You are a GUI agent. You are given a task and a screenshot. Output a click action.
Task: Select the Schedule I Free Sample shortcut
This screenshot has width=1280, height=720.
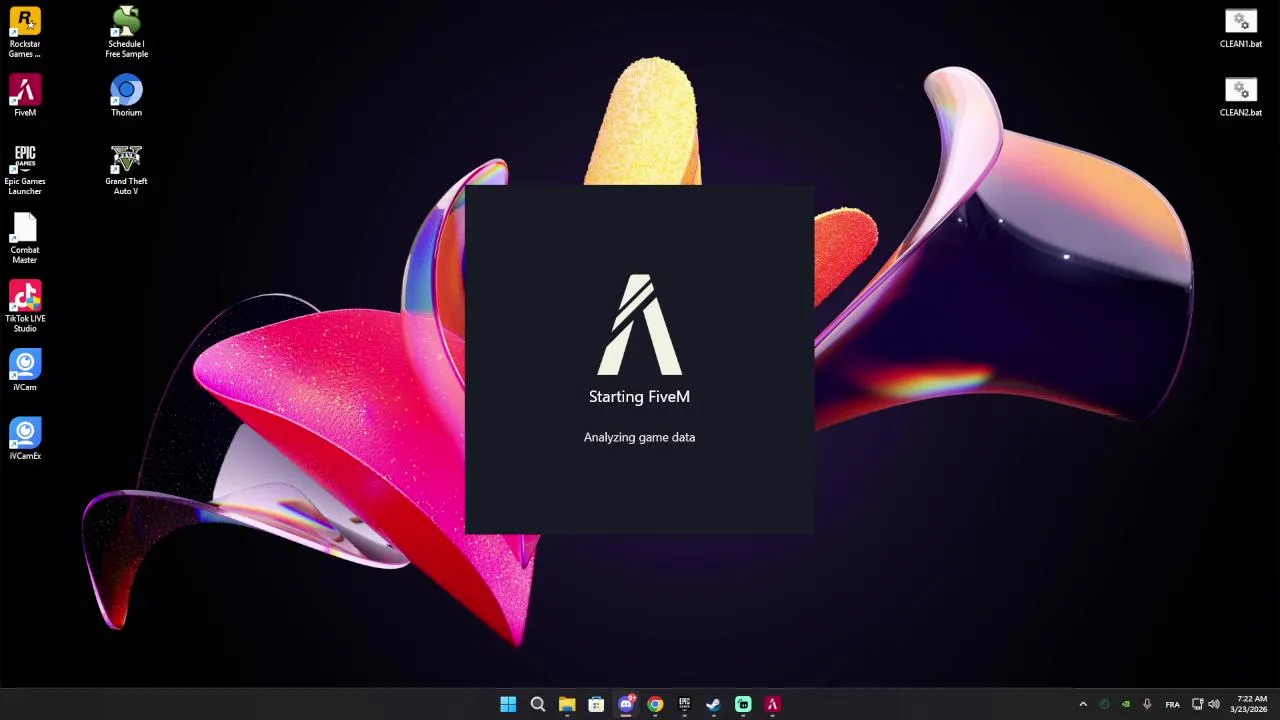(x=126, y=32)
